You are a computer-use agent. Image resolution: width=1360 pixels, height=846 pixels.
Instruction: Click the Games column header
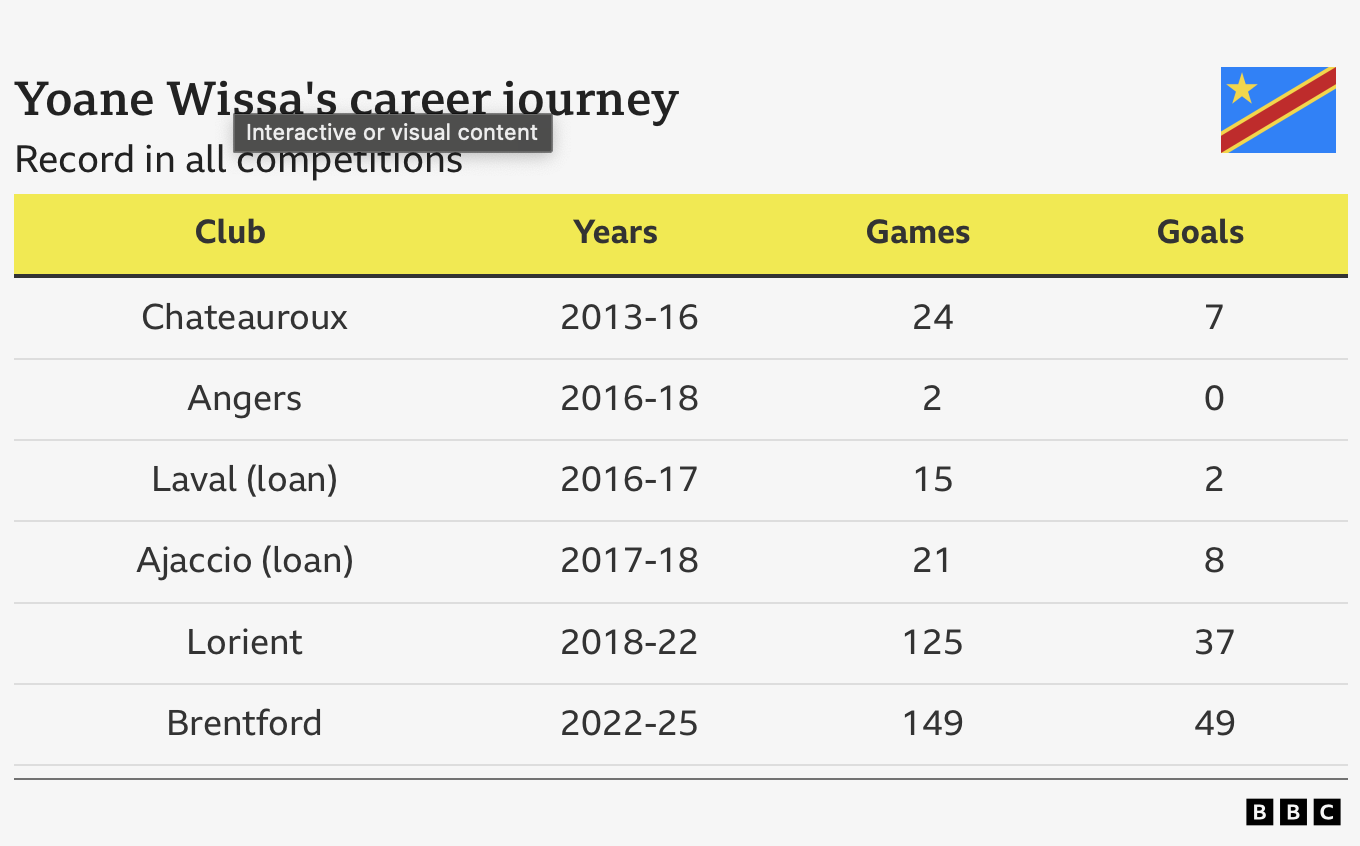click(917, 232)
